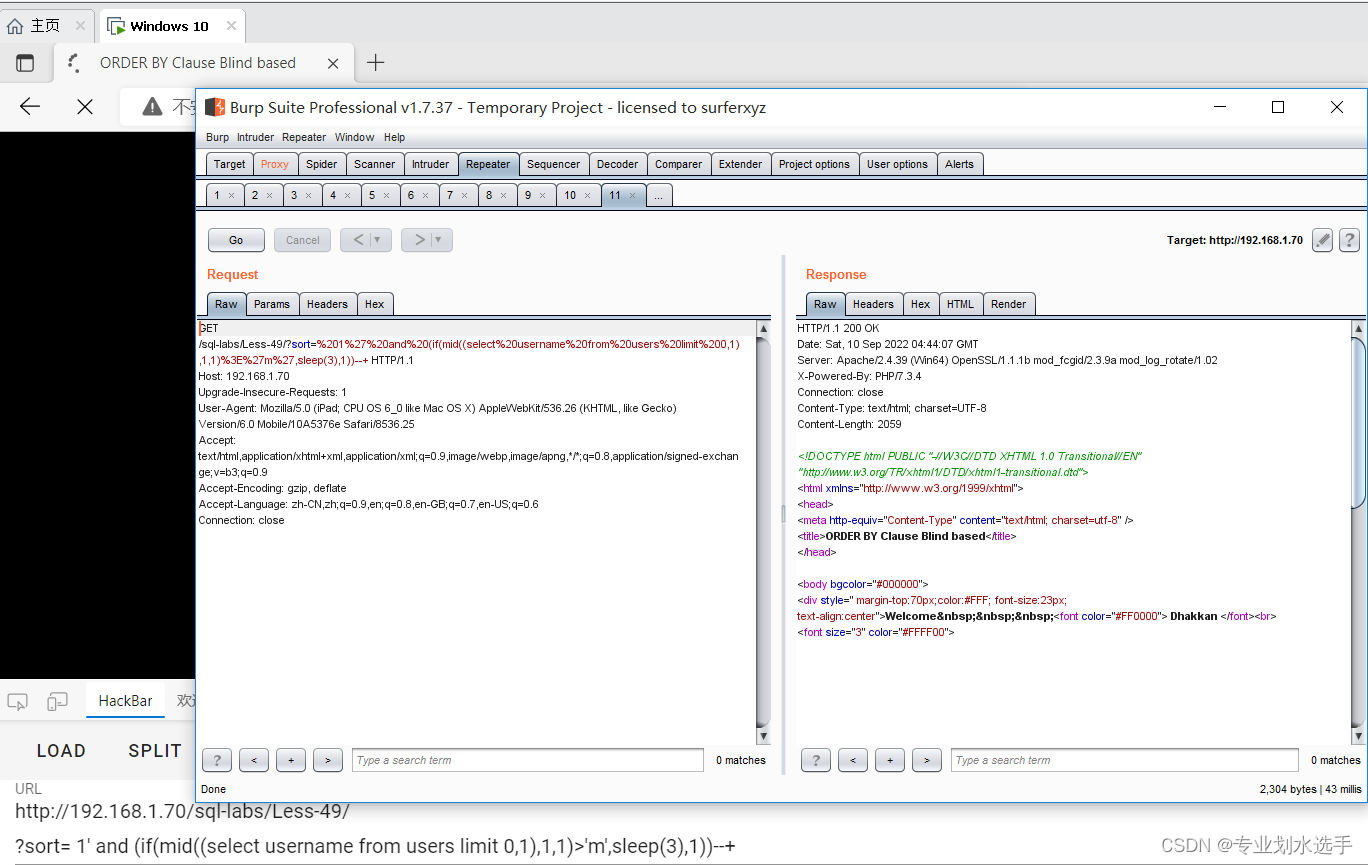Click plus button in request search bar
The width and height of the screenshot is (1368, 865).
291,760
